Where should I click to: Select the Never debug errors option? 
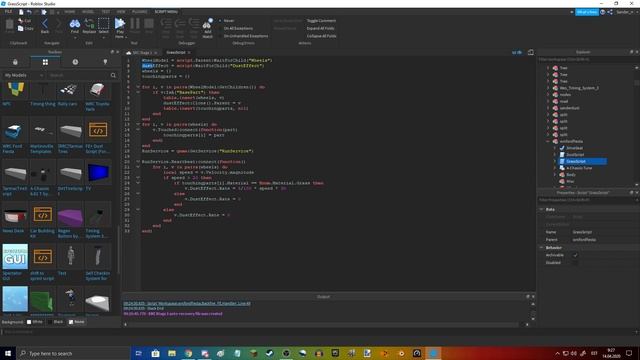(227, 20)
